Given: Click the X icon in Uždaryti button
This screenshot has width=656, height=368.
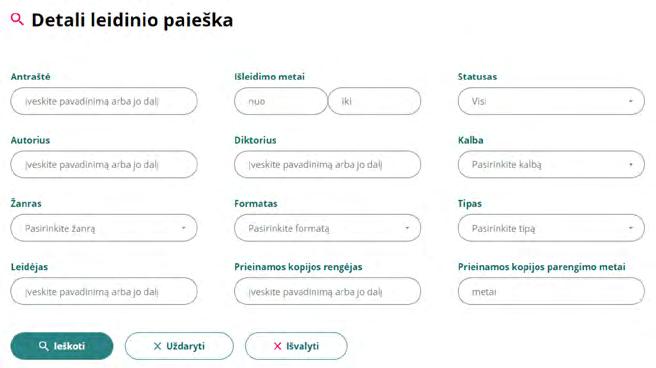Looking at the screenshot, I should 157,346.
